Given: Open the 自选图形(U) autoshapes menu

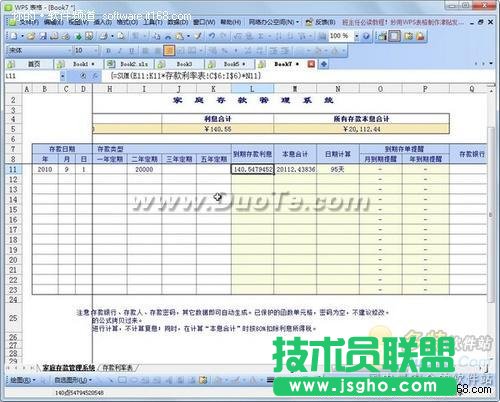Looking at the screenshot, I should coord(73,380).
